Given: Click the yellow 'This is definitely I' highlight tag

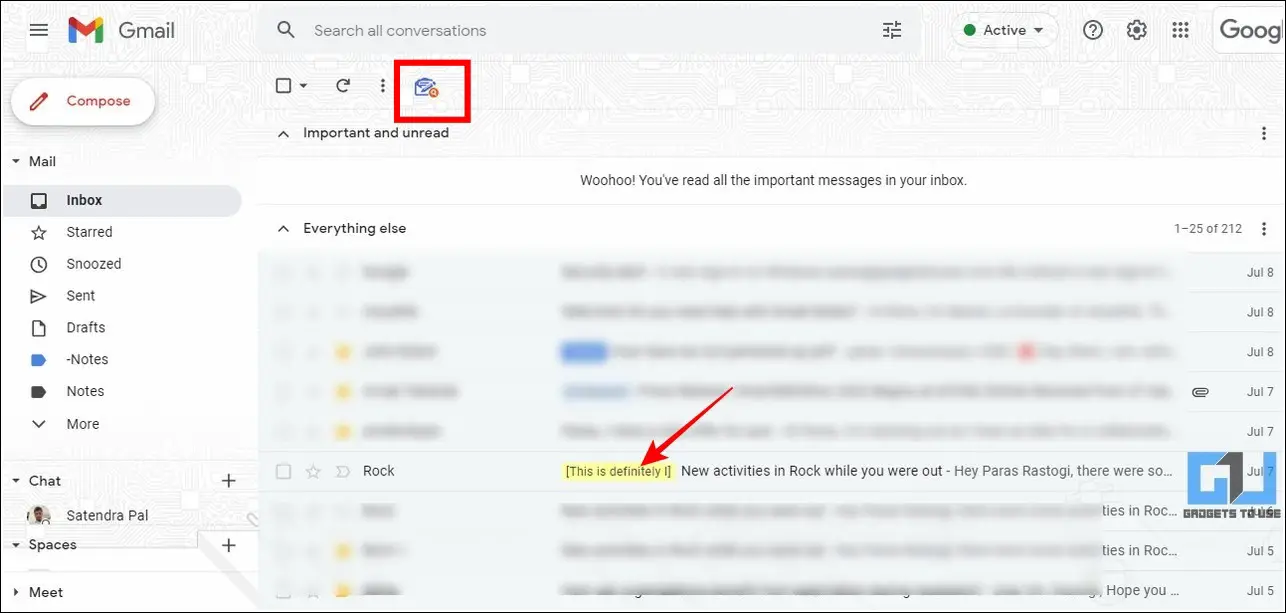Looking at the screenshot, I should (619, 471).
